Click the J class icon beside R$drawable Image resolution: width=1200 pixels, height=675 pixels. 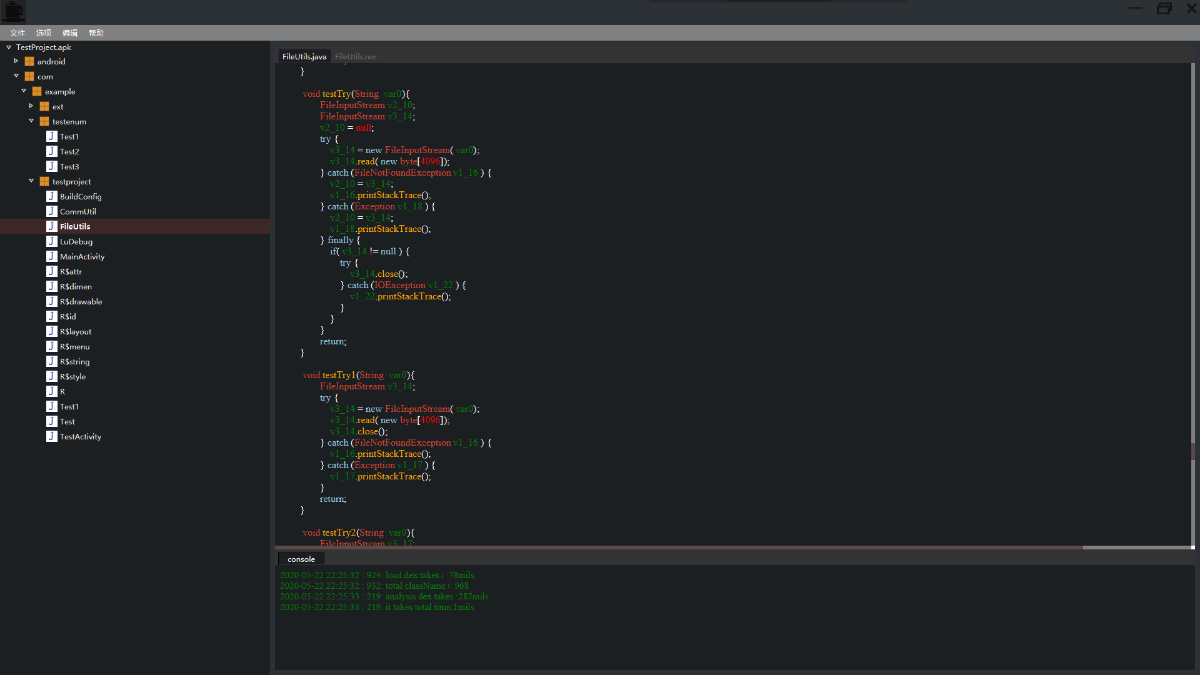click(x=51, y=301)
